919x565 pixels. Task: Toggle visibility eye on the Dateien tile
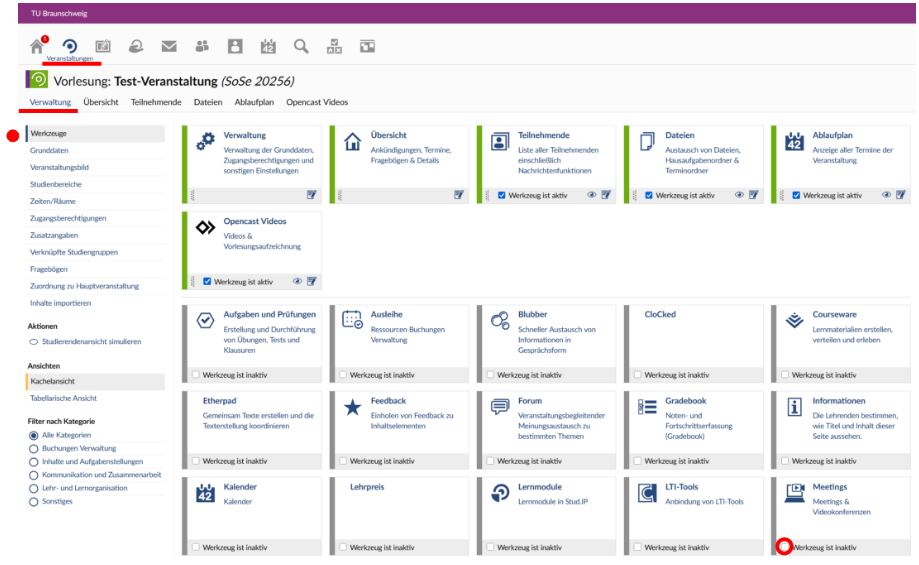pyautogui.click(x=739, y=195)
